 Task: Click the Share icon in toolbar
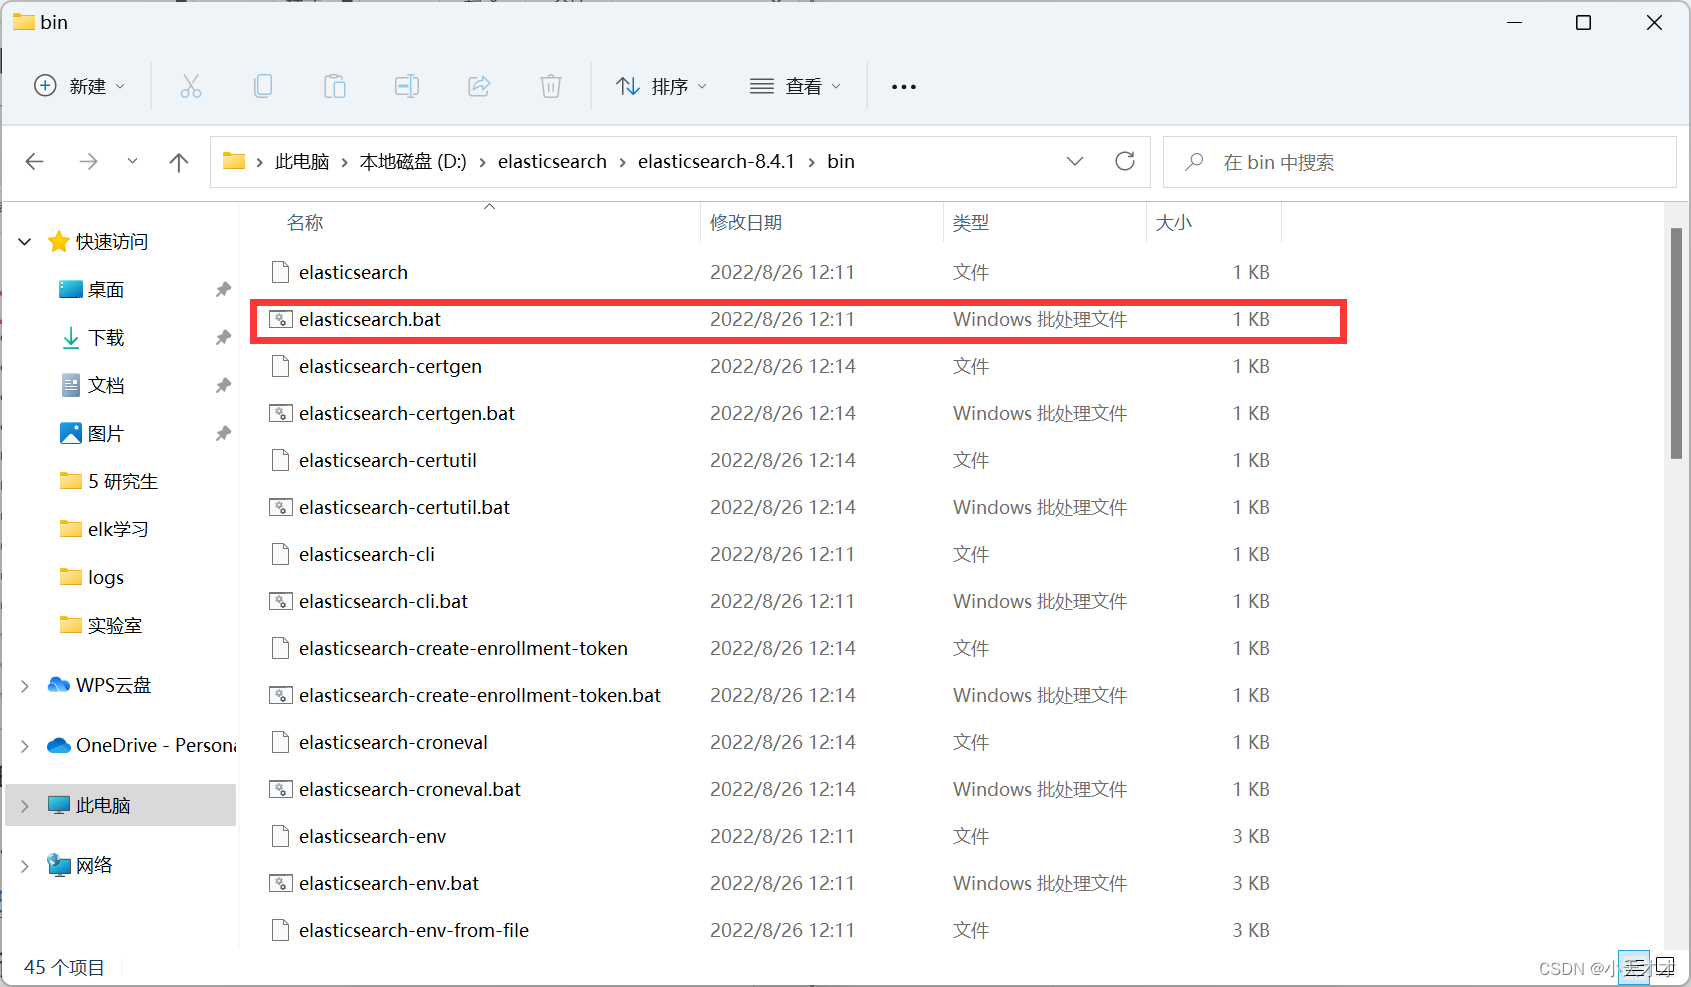pos(479,86)
